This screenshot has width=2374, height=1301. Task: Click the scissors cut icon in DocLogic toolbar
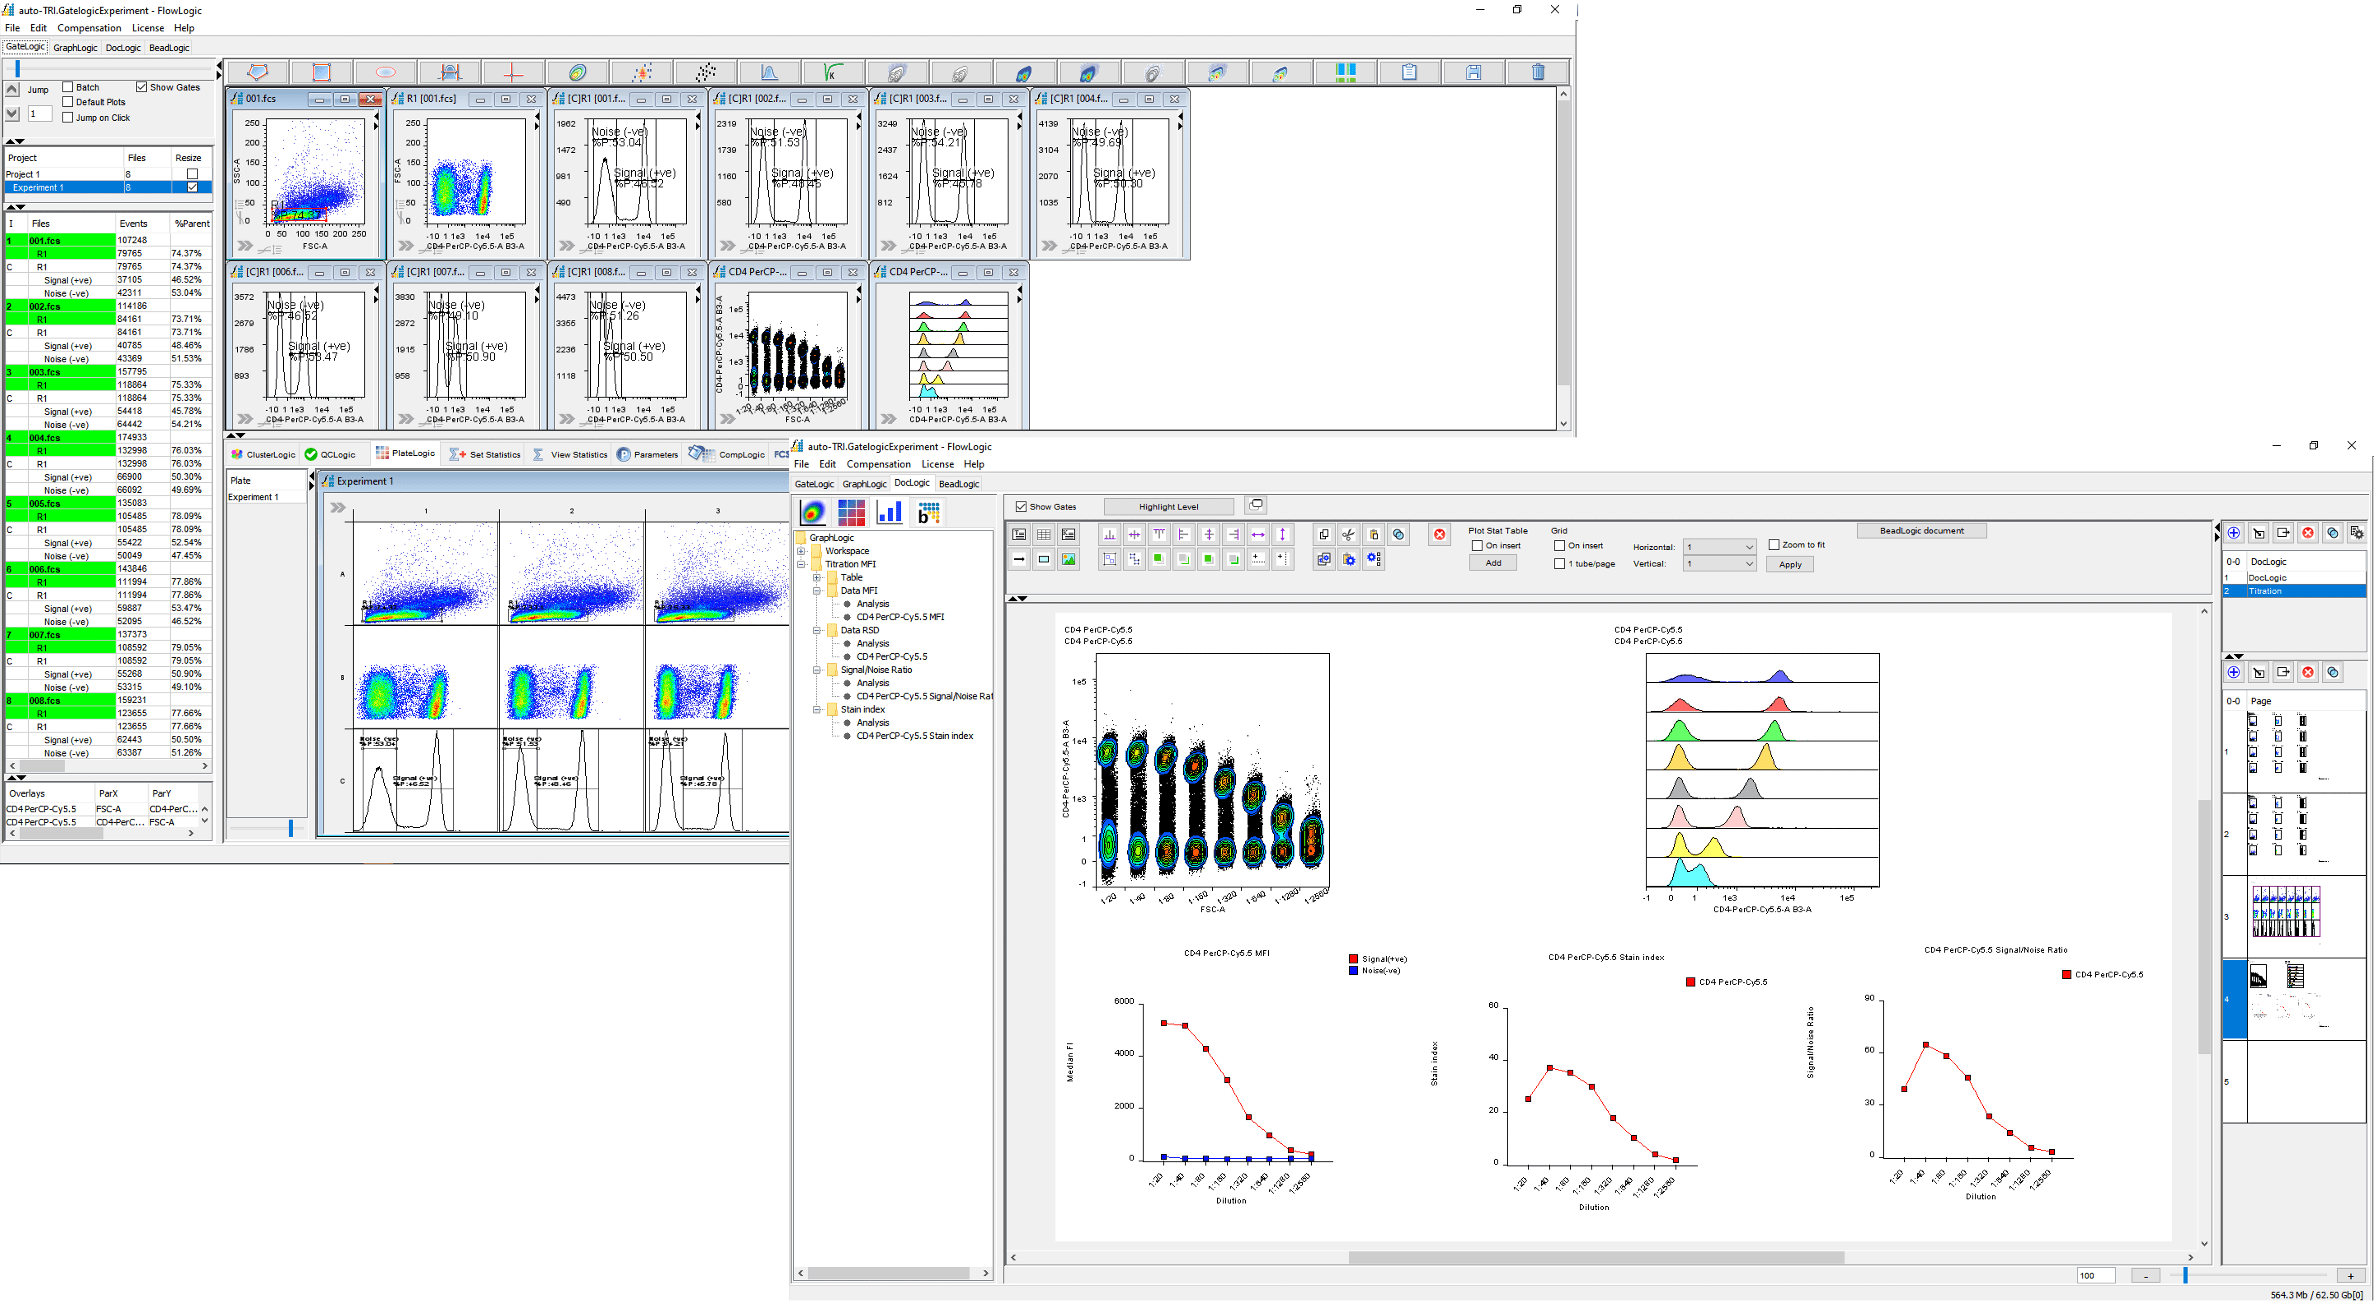(1348, 535)
